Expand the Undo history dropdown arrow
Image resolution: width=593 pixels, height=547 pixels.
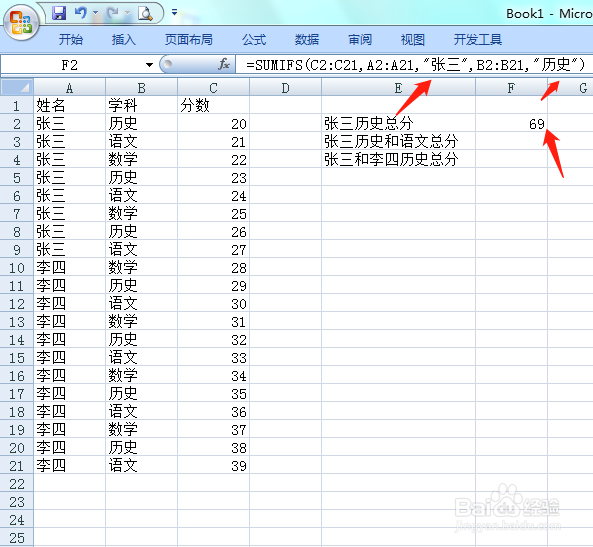pos(95,13)
